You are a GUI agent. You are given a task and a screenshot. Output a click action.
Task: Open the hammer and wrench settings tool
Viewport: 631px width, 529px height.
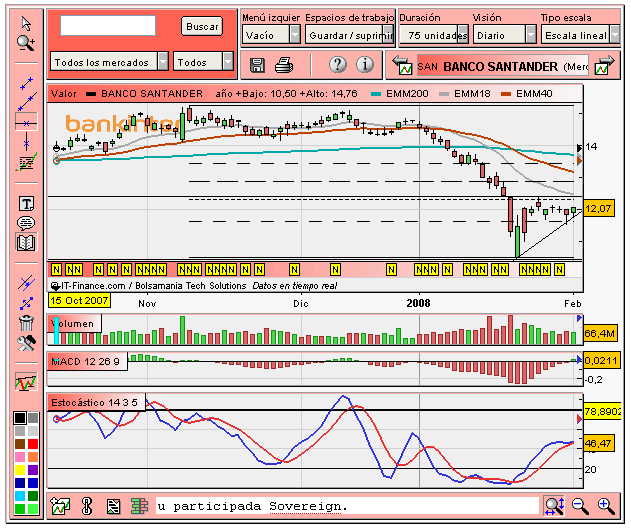coord(26,343)
